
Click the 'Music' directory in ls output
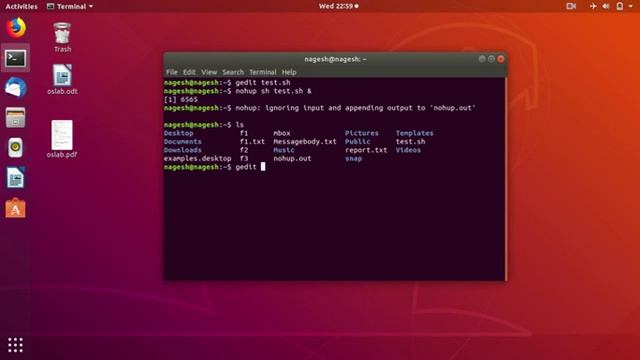point(284,150)
